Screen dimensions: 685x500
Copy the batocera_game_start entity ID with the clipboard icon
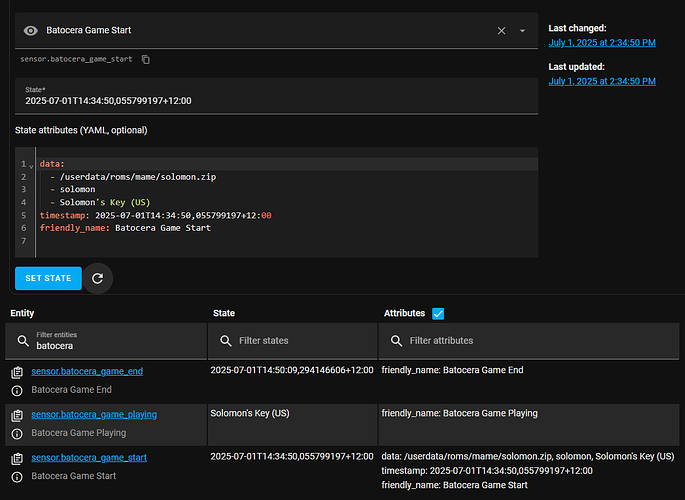[x=17, y=459]
